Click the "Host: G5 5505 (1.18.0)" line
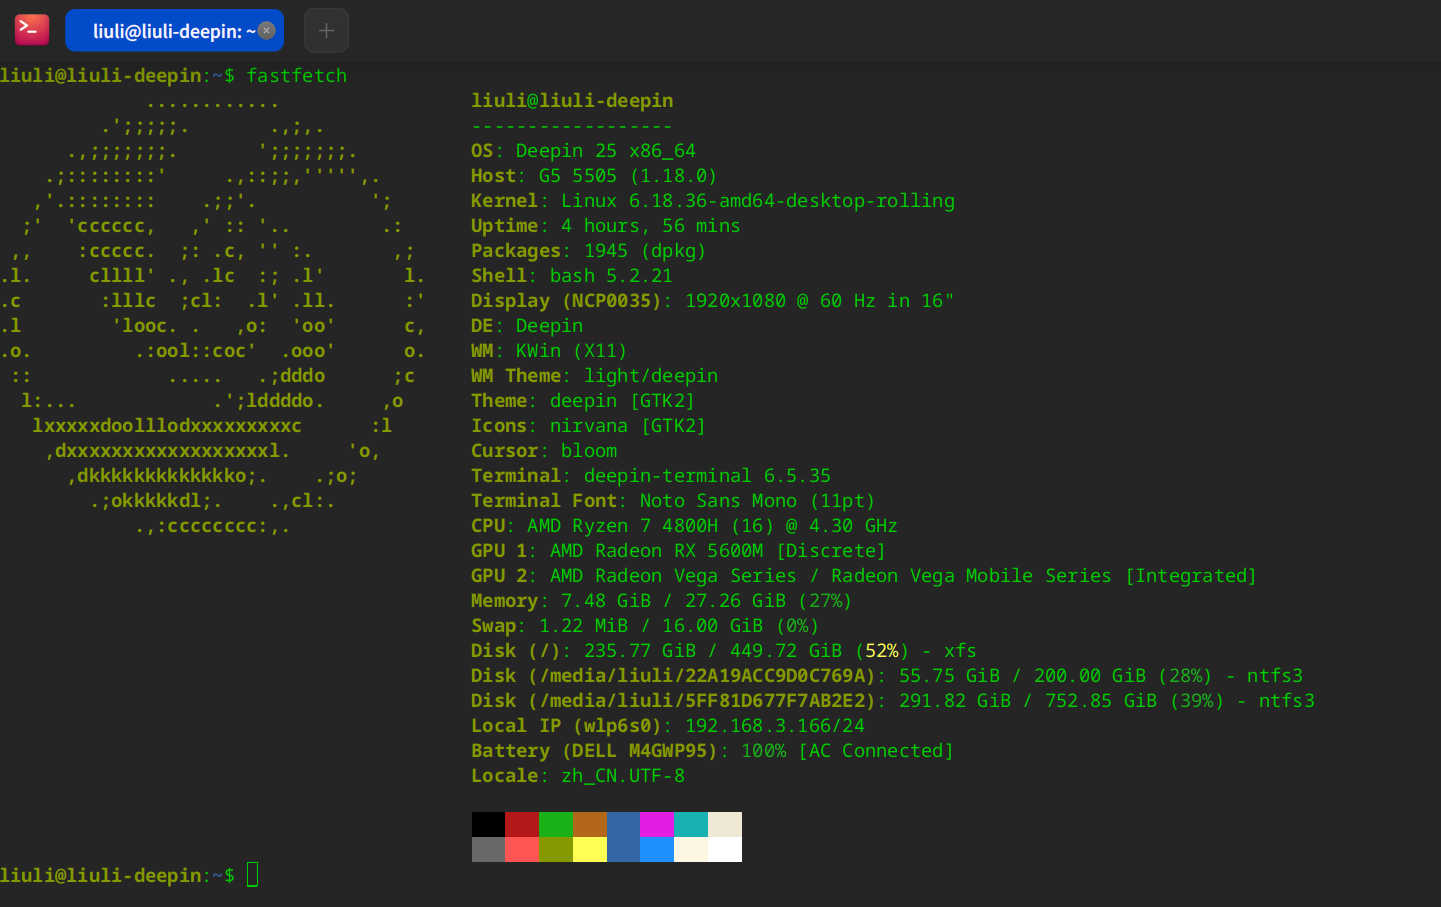This screenshot has width=1441, height=907. (594, 176)
